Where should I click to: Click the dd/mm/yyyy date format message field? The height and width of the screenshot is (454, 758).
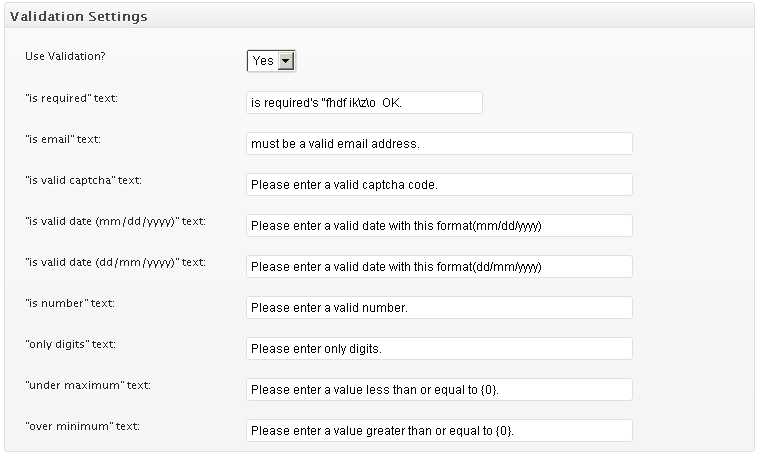[x=439, y=267]
